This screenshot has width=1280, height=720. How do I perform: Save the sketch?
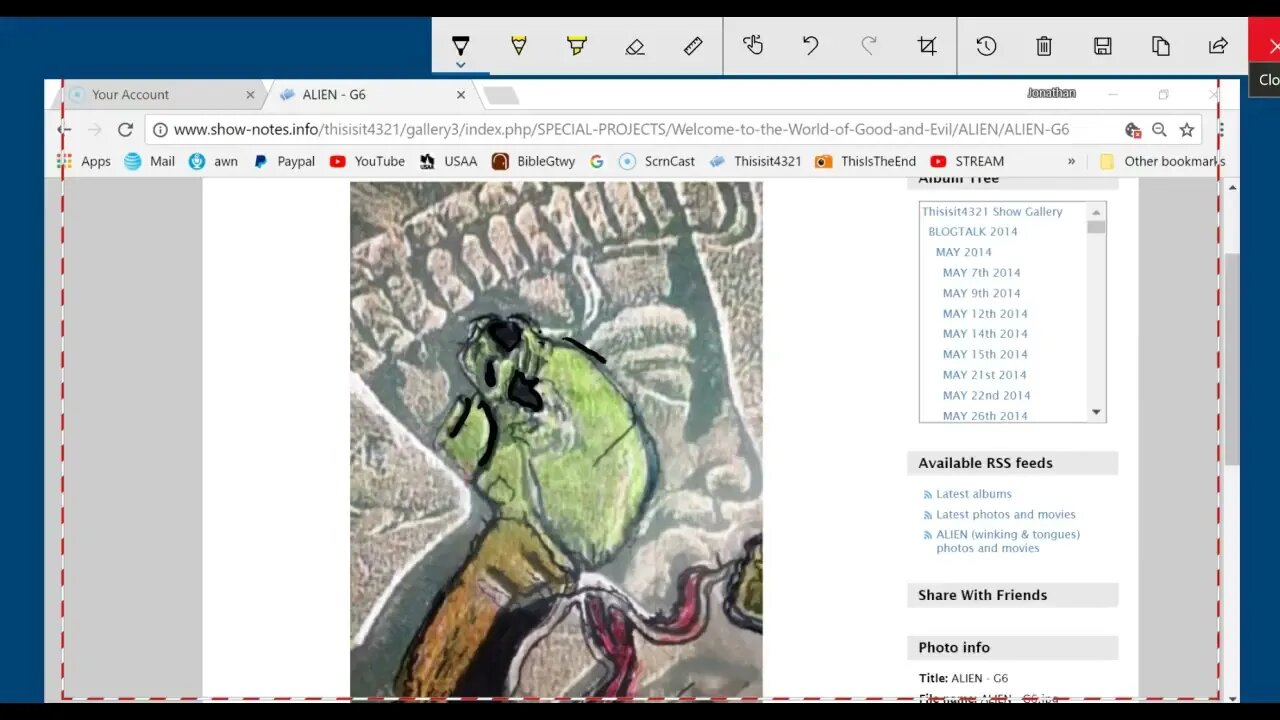(1102, 46)
